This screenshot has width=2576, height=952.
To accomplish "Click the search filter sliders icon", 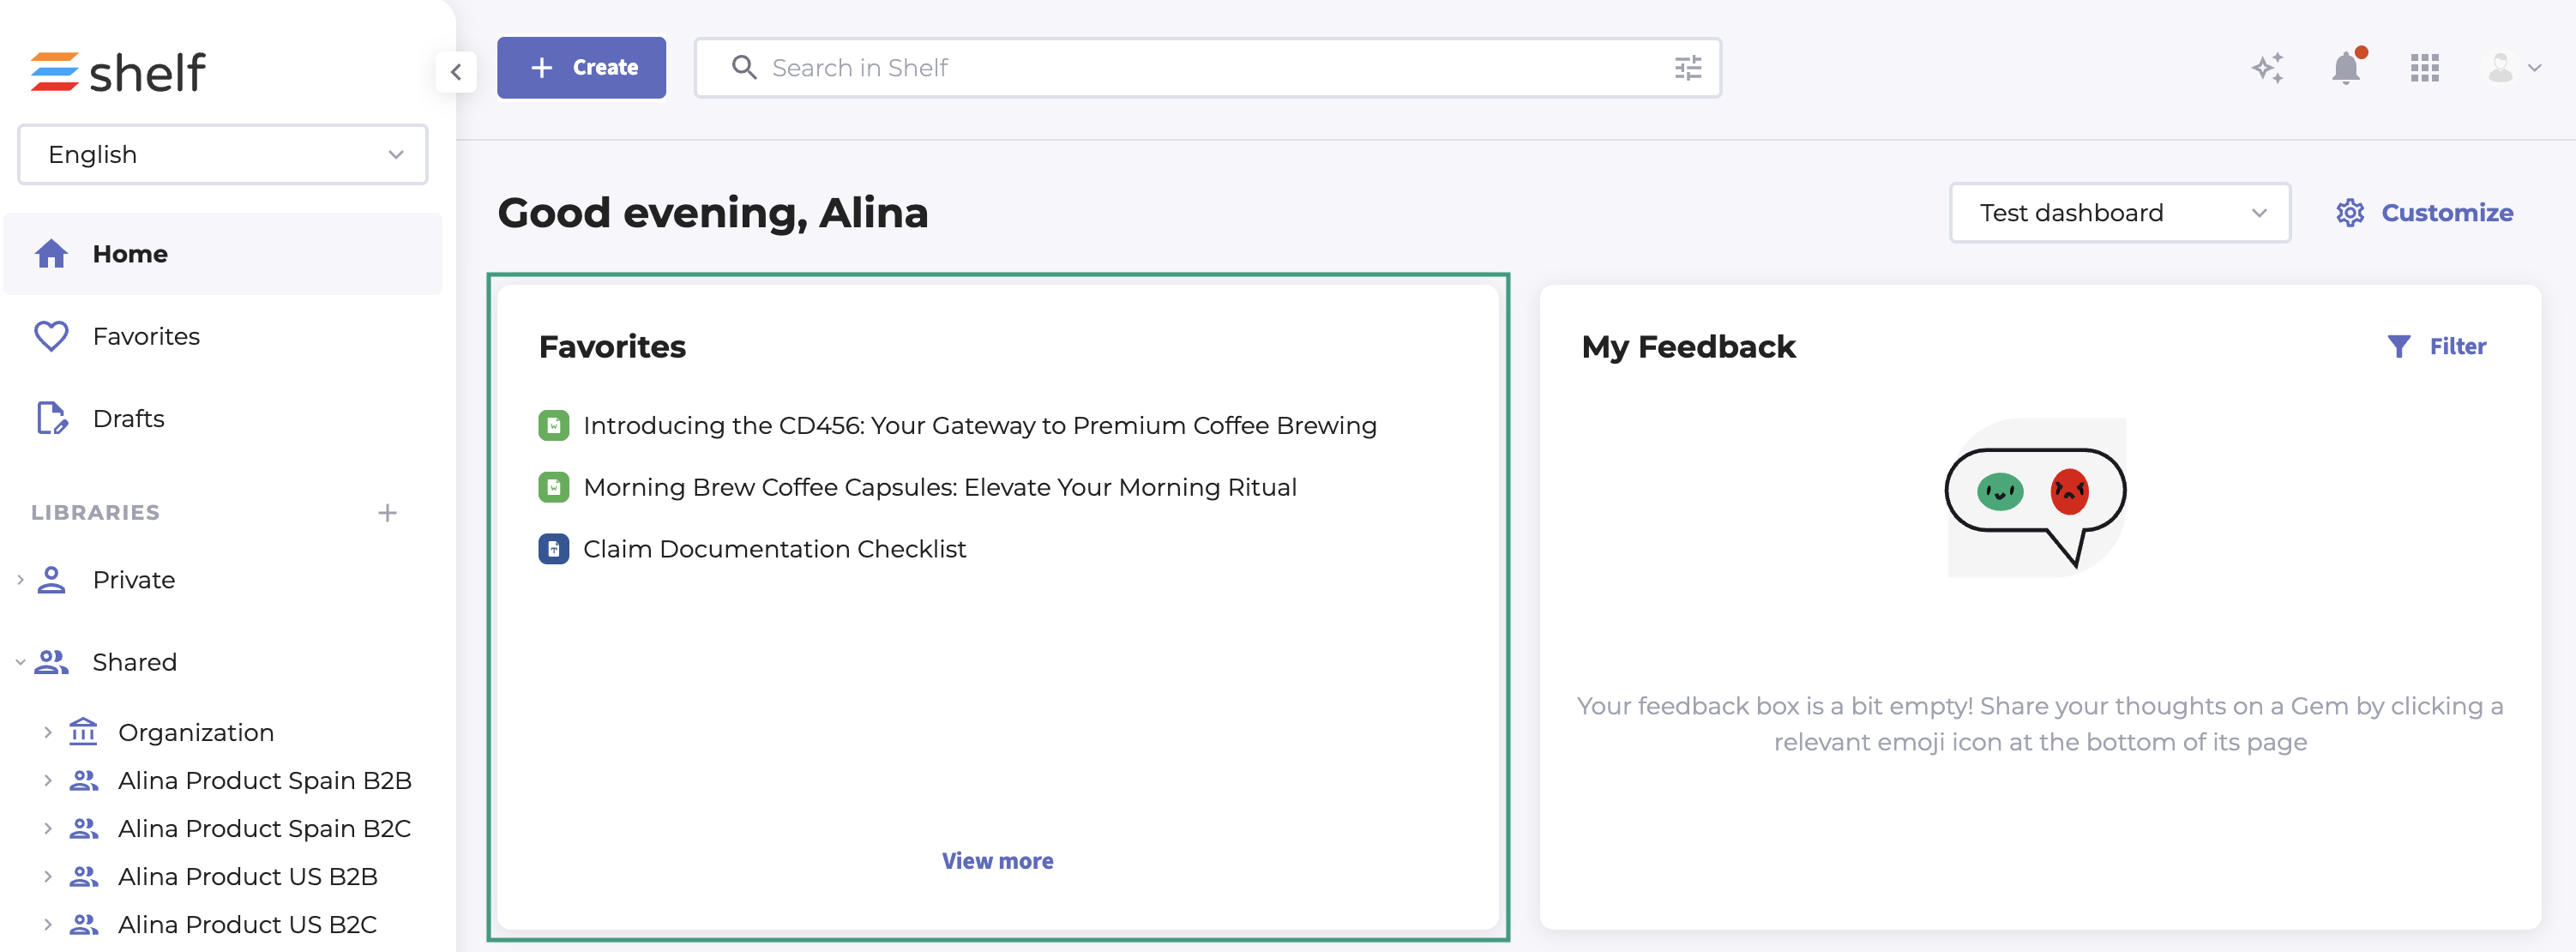I will tap(1687, 68).
